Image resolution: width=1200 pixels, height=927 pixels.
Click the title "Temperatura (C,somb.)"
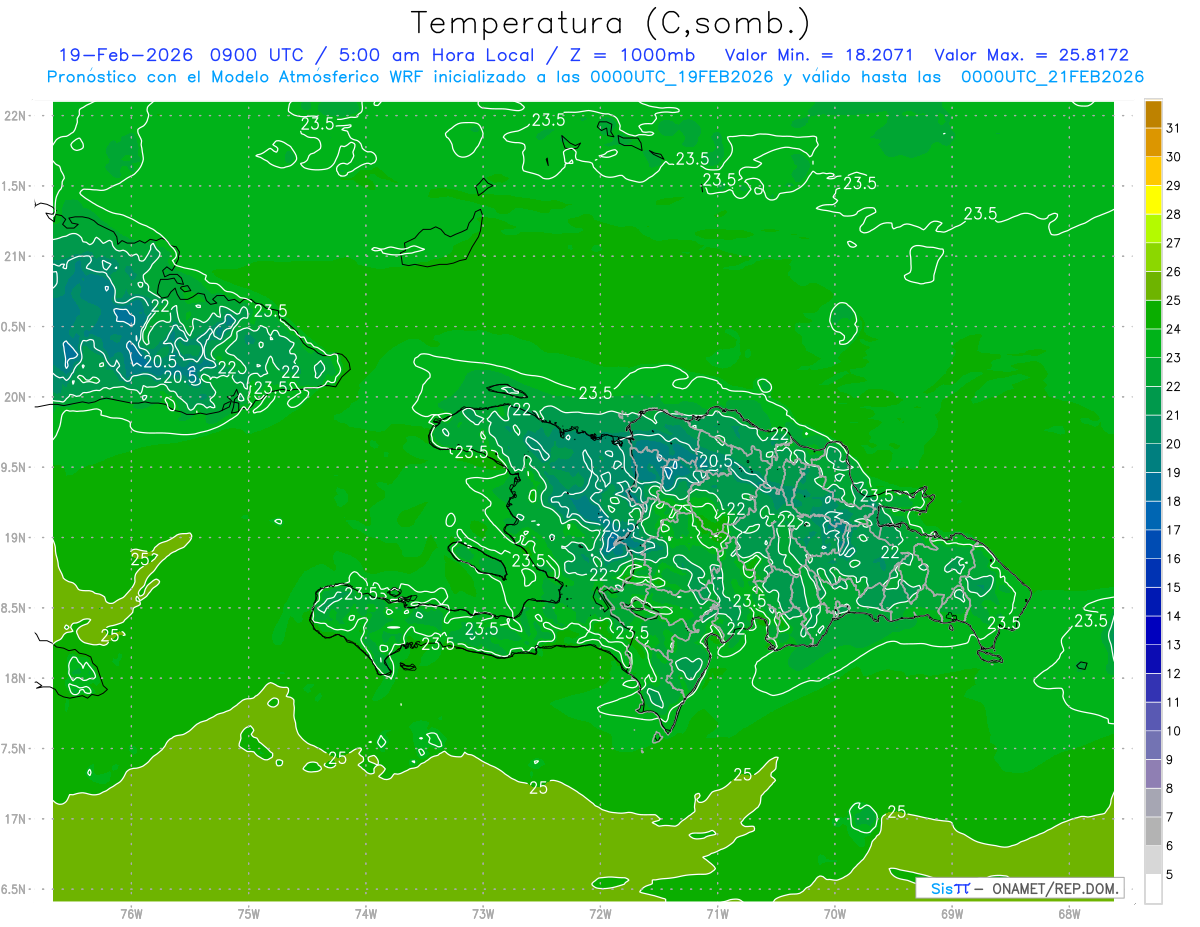pyautogui.click(x=611, y=23)
